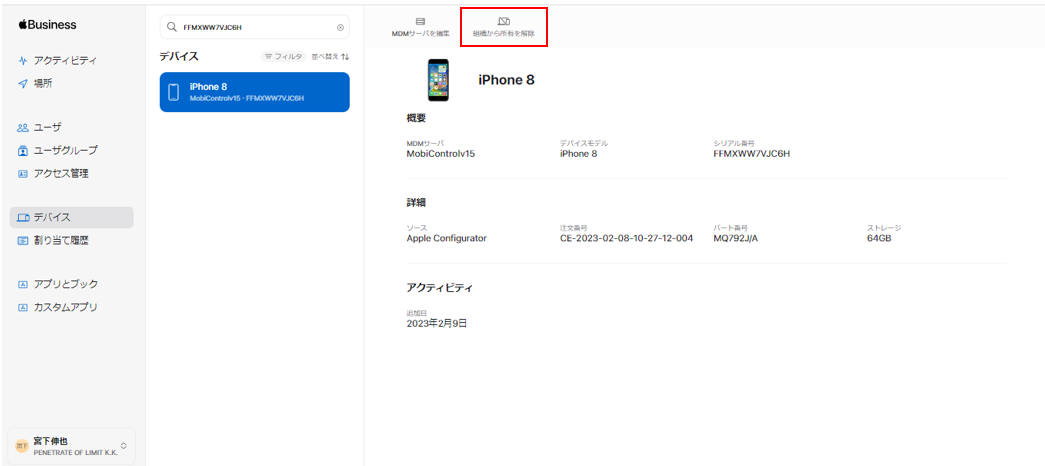Select the デバイス sidebar item
Screen dimensions: 1045x466
[x=71, y=217]
